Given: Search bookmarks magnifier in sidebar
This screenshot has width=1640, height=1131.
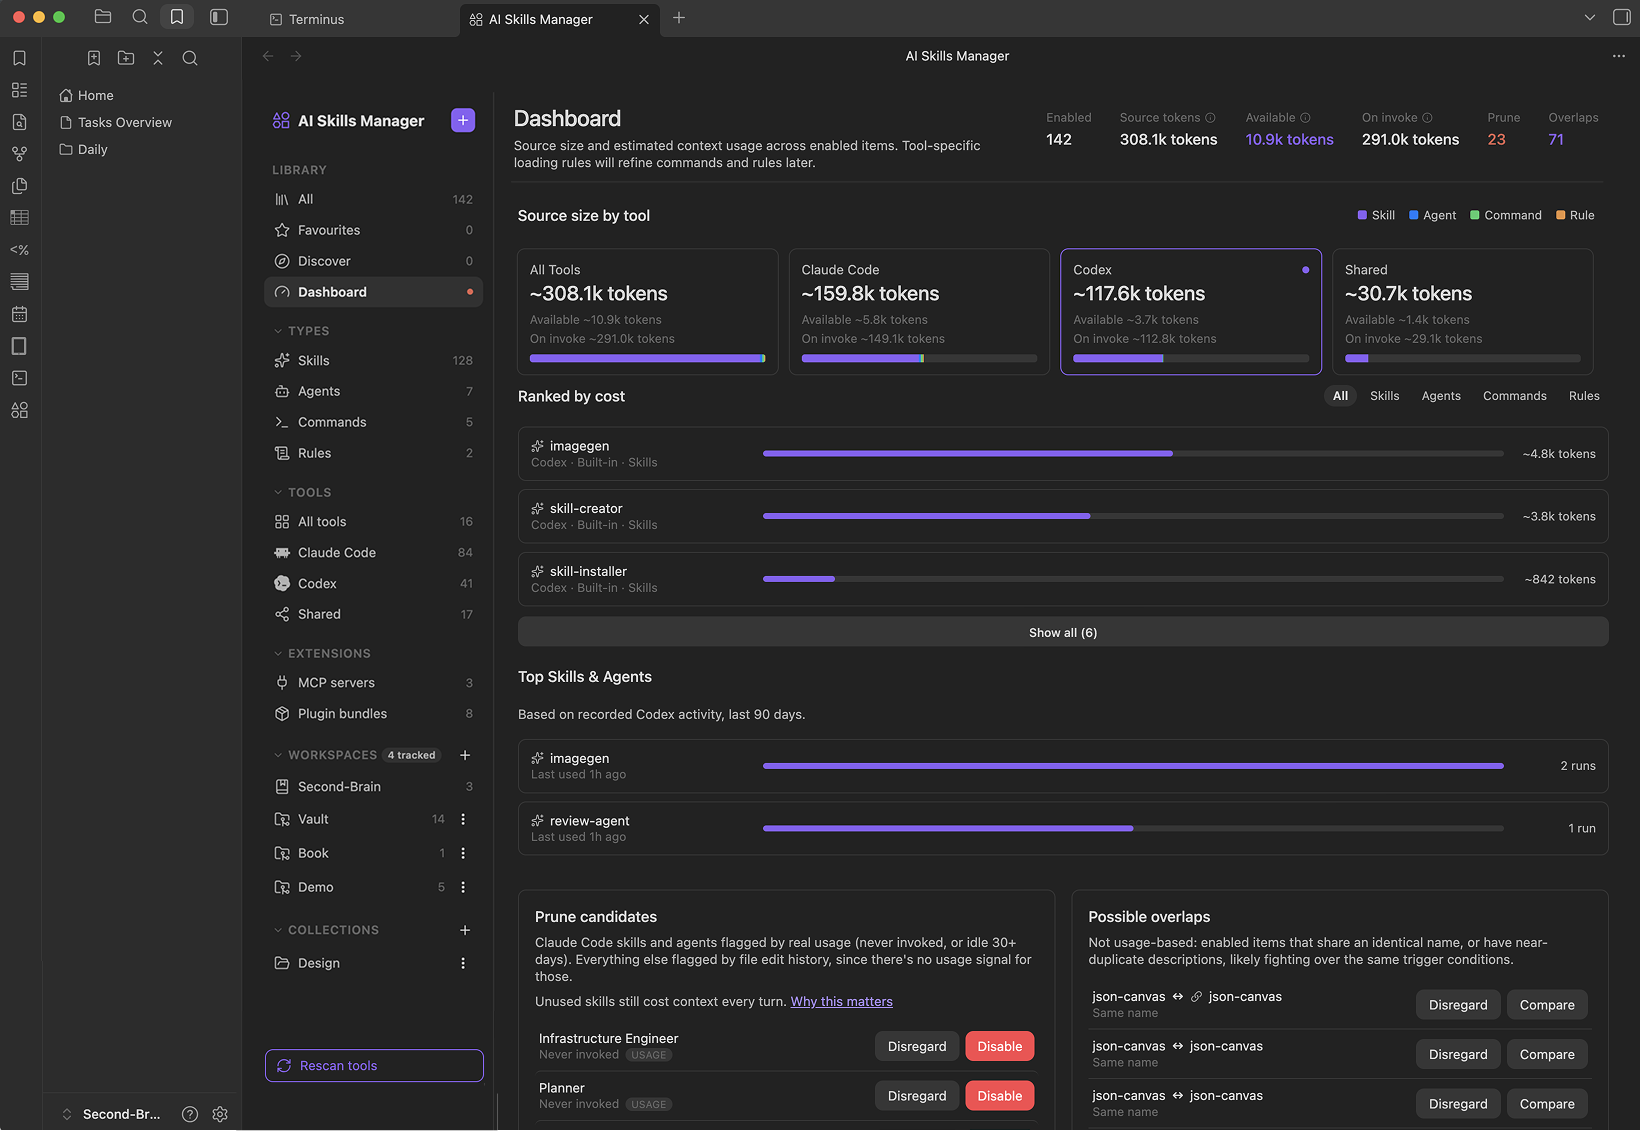Looking at the screenshot, I should point(190,58).
